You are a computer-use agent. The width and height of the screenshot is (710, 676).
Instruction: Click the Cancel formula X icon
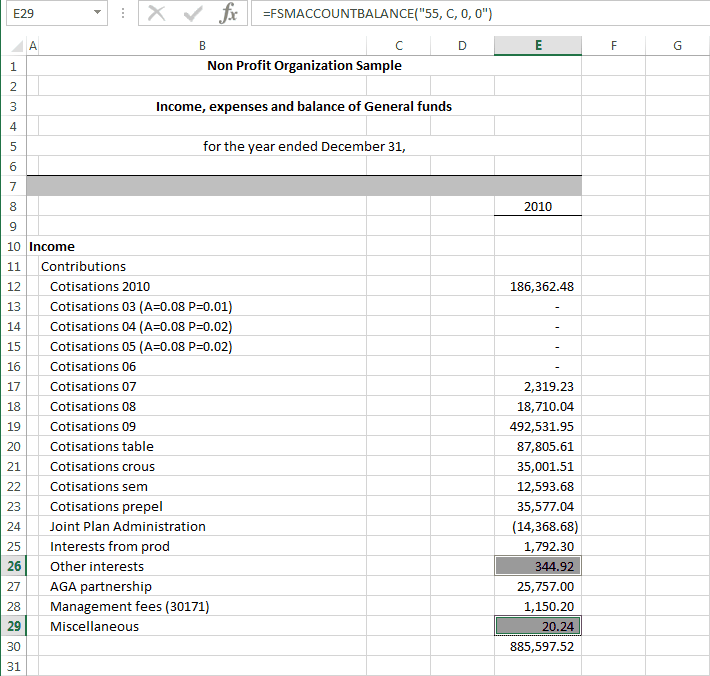click(x=156, y=13)
